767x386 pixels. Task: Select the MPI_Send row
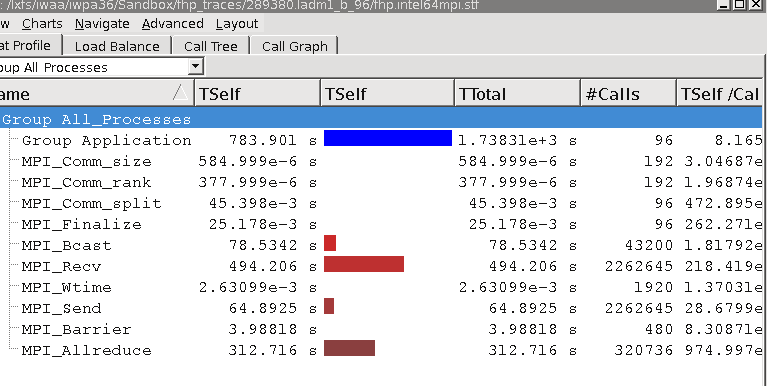(381, 308)
